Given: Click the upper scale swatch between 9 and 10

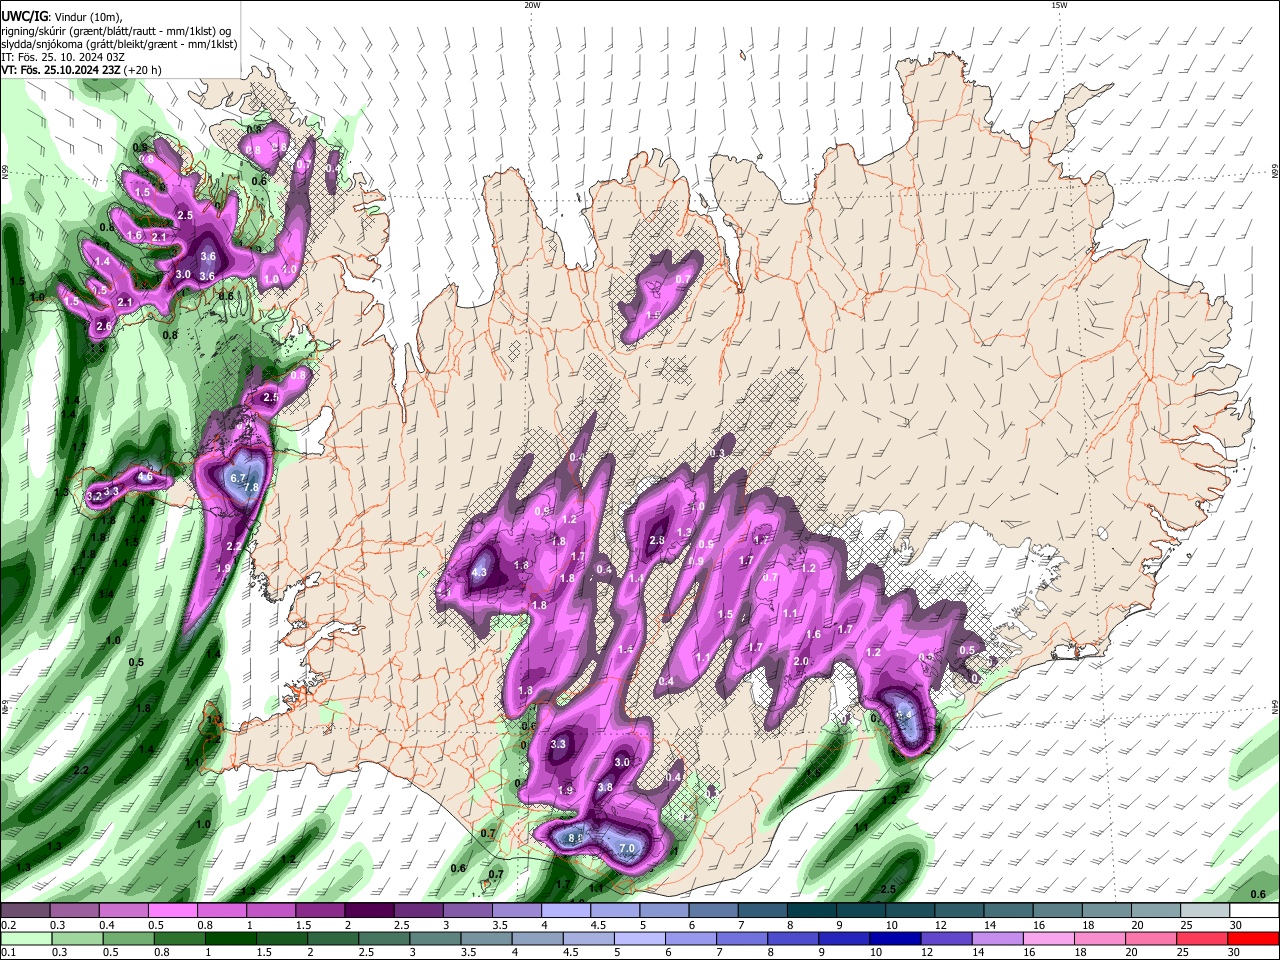Looking at the screenshot, I should pyautogui.click(x=859, y=910).
